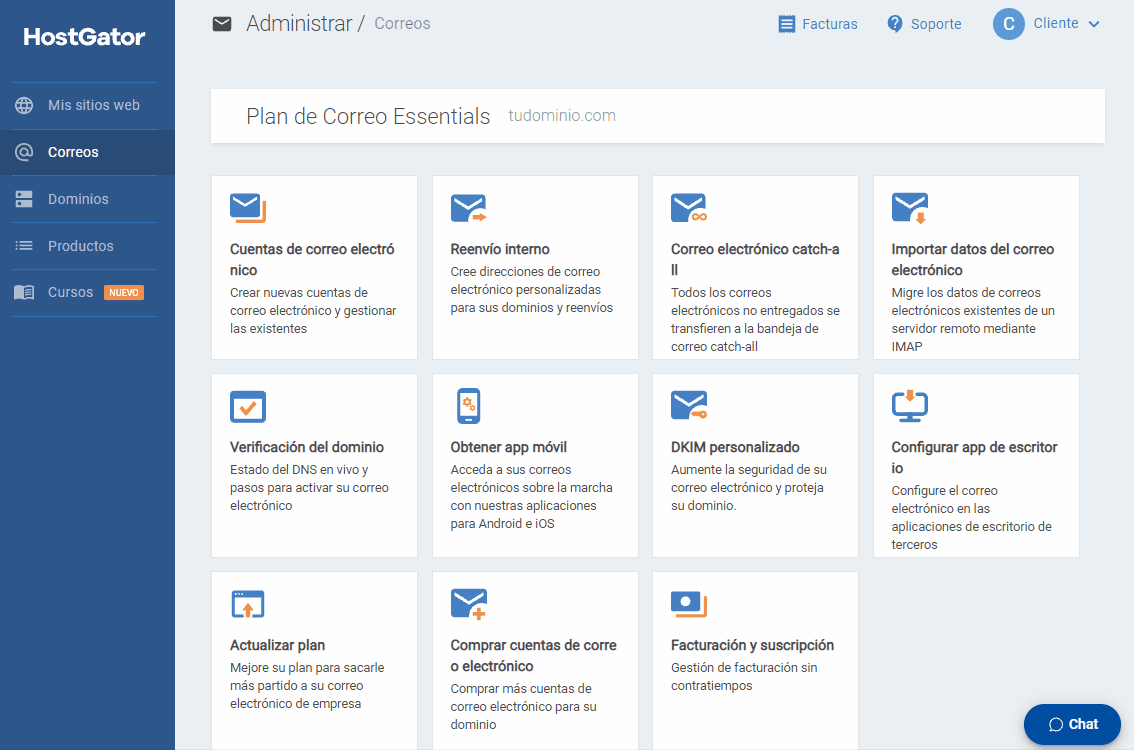The width and height of the screenshot is (1134, 750).
Task: Click Plan de Correo Essentials heading
Action: (x=368, y=116)
